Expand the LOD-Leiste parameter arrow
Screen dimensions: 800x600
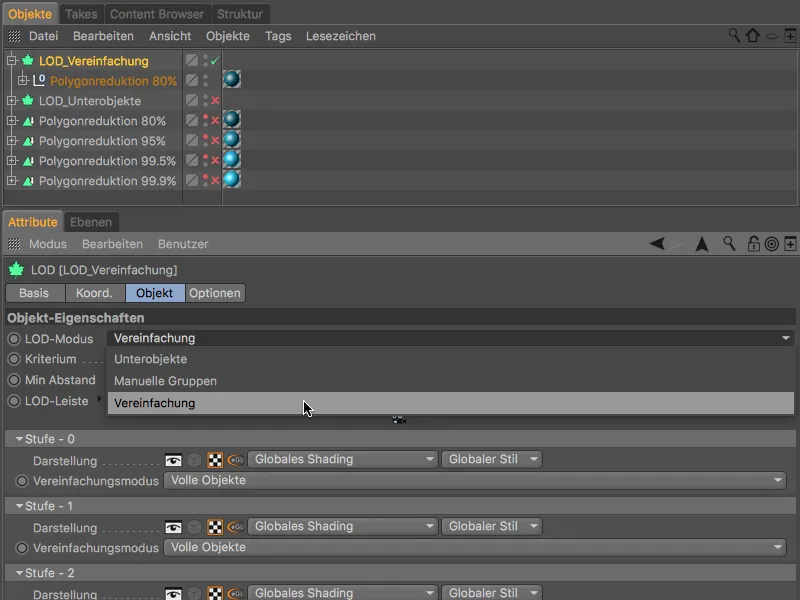click(x=99, y=398)
